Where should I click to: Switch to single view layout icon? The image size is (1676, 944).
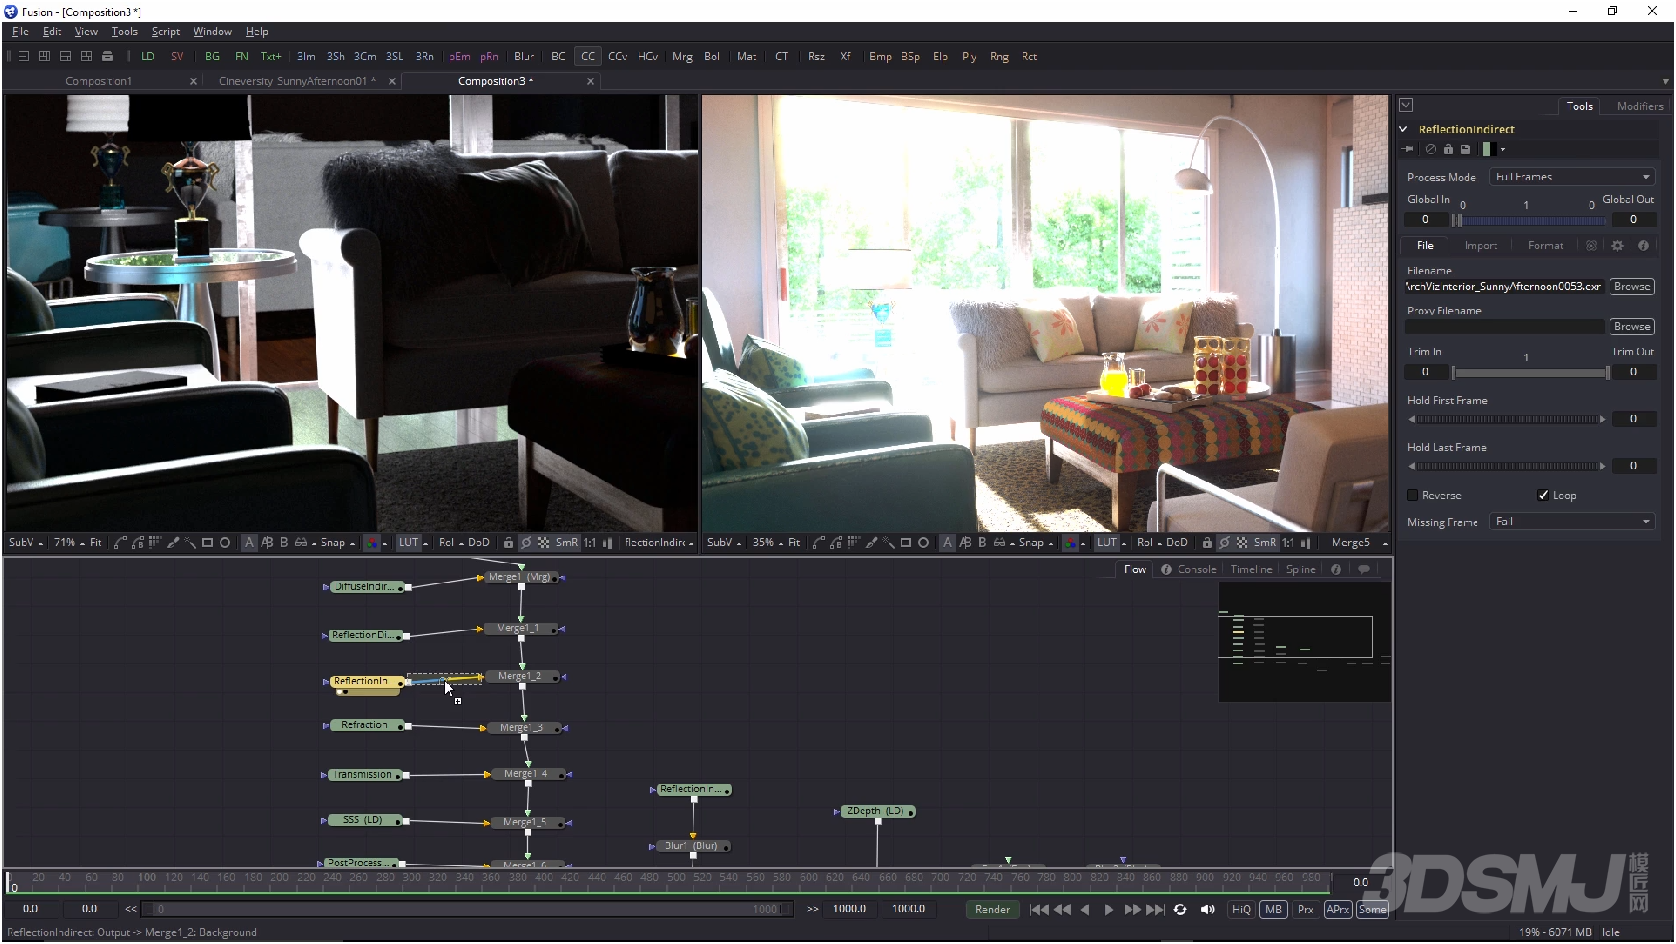coord(24,57)
